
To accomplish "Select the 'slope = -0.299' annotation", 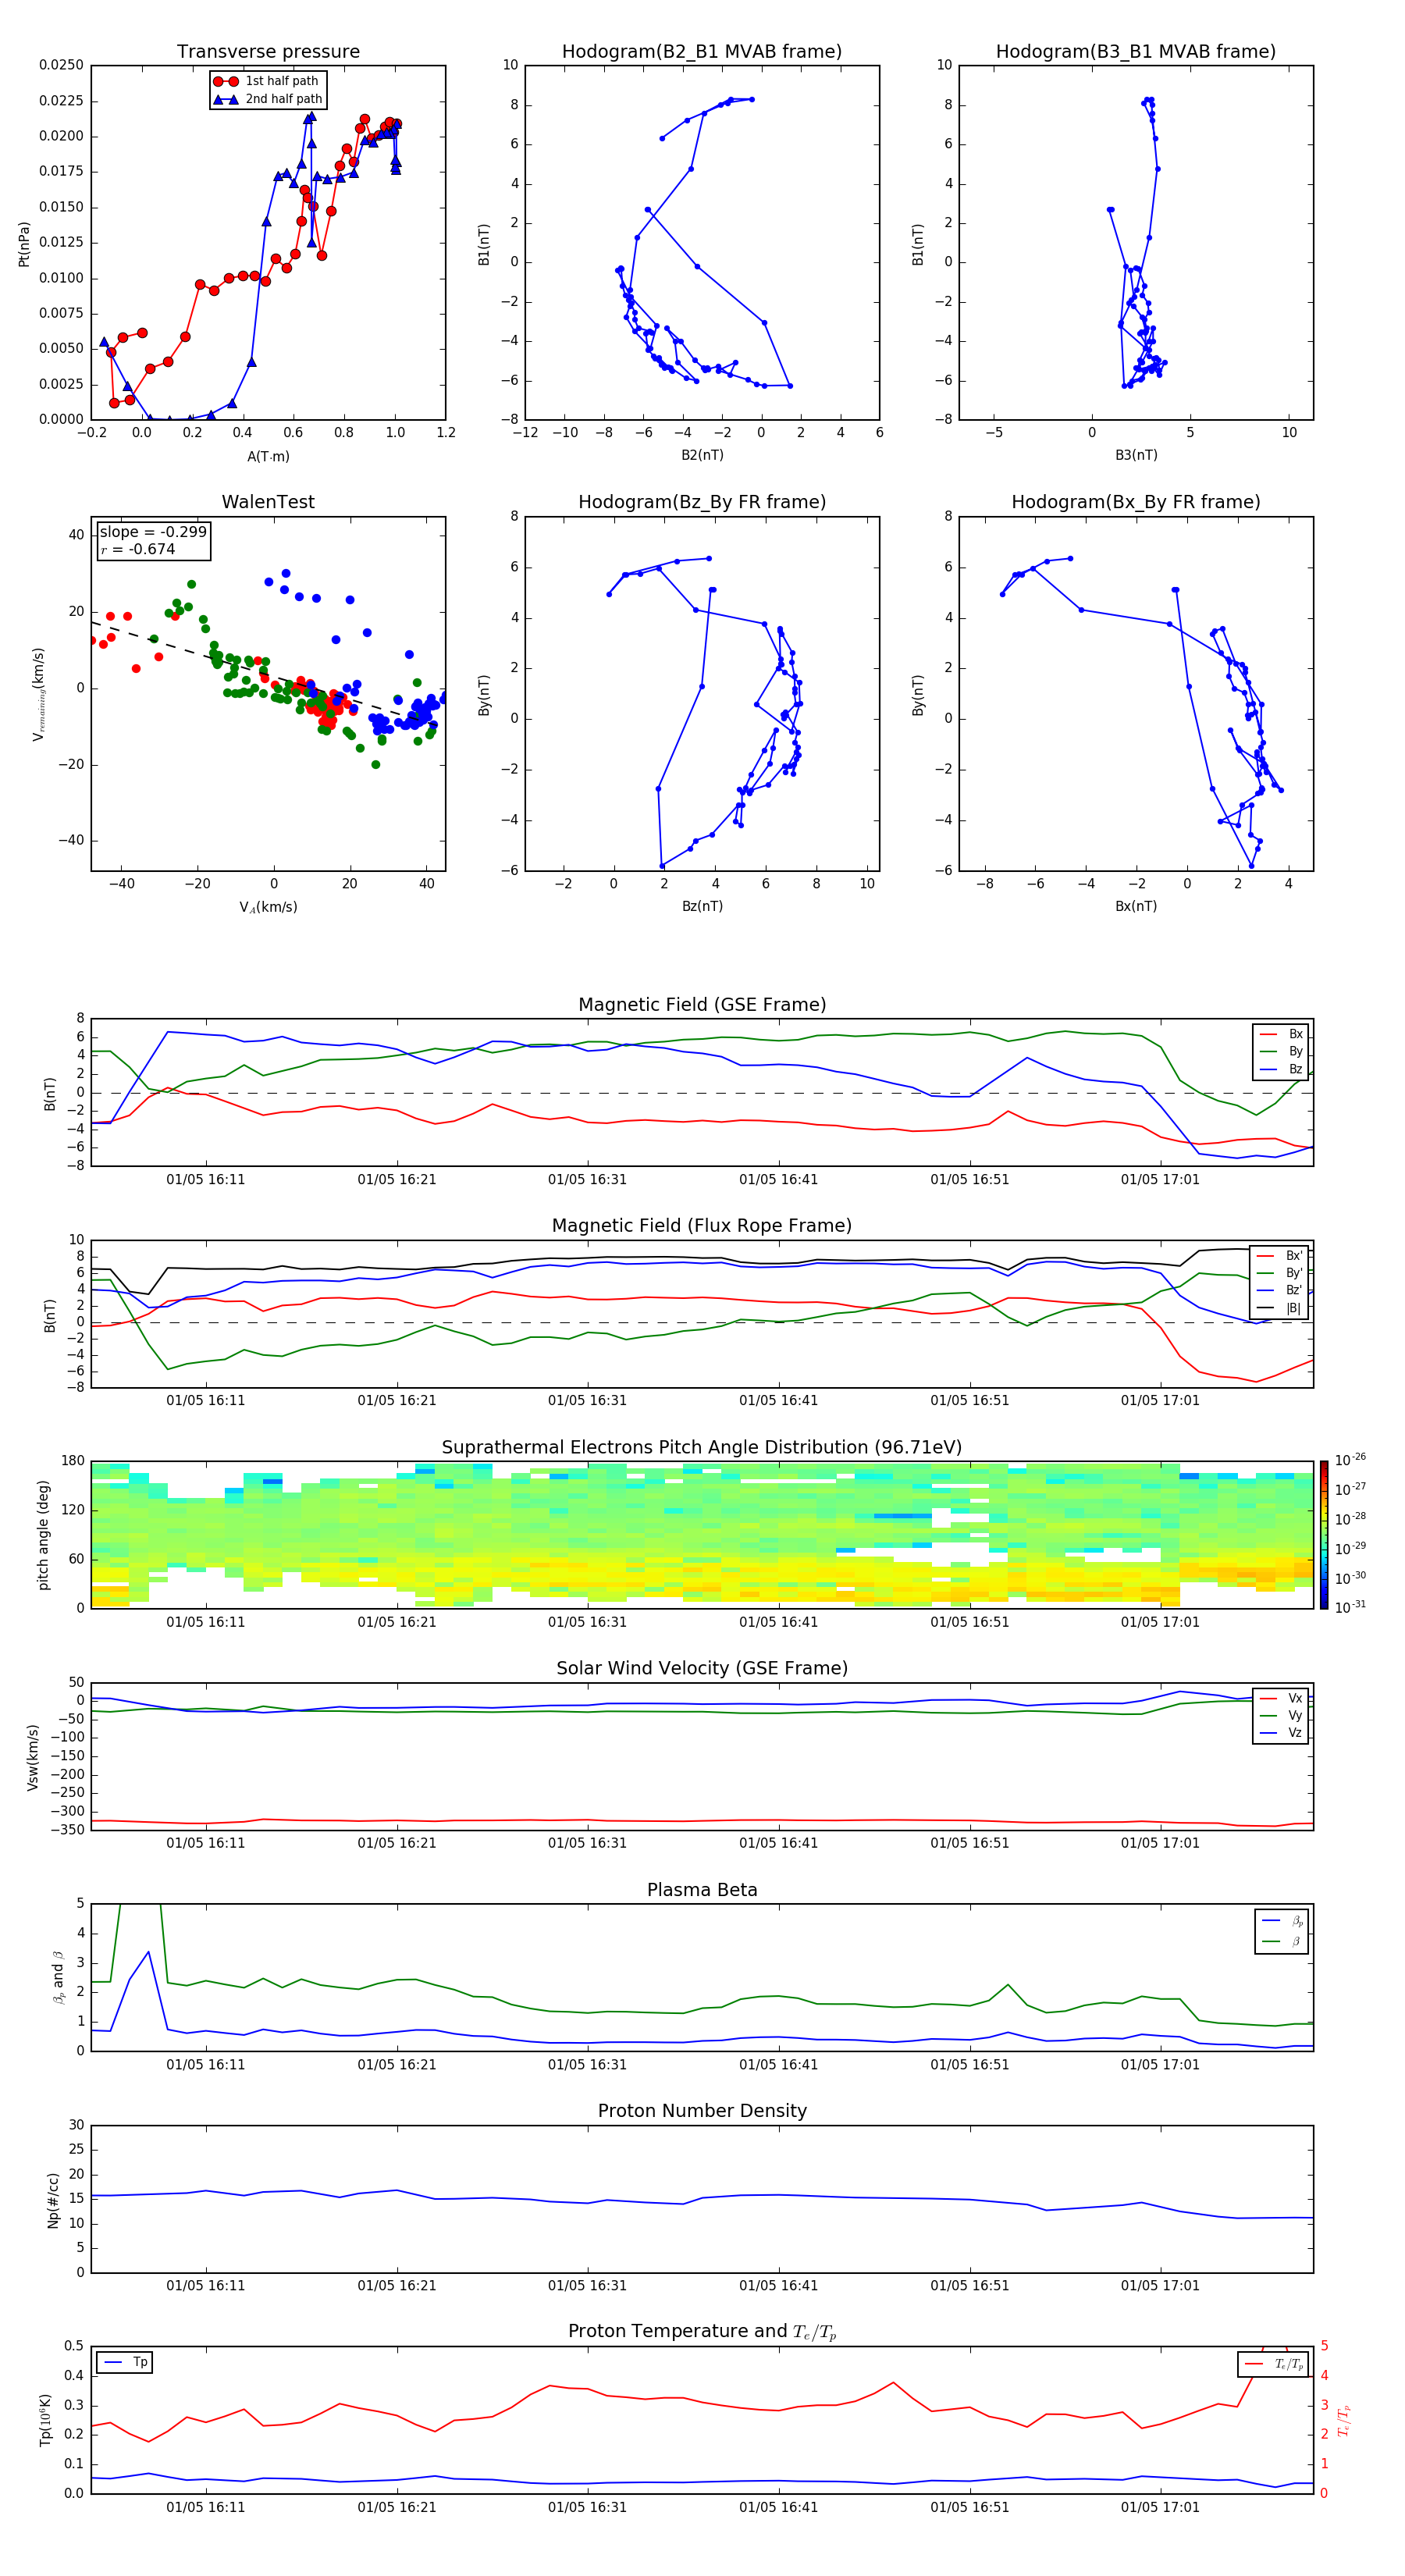I will (x=153, y=532).
